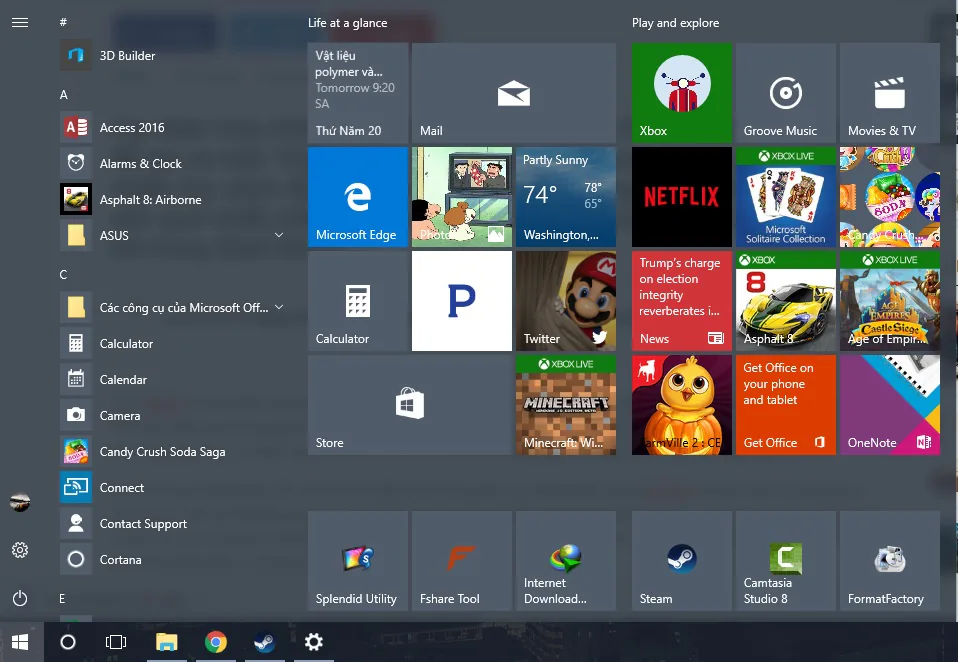Switch to Steam on the taskbar

click(265, 642)
